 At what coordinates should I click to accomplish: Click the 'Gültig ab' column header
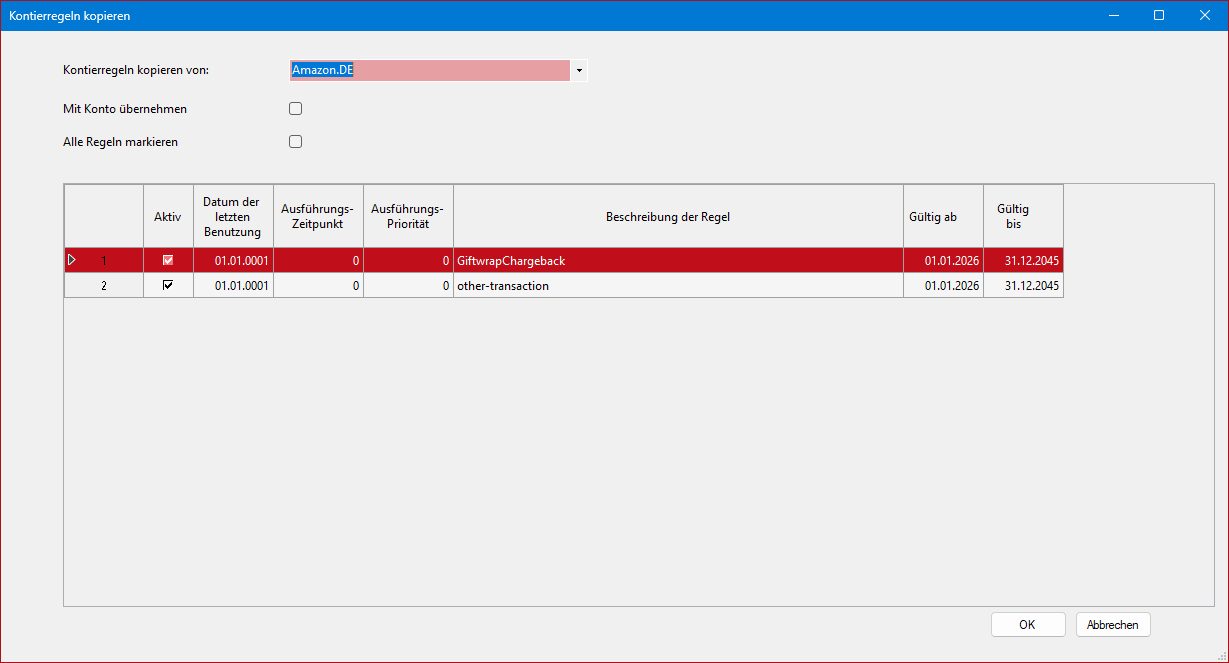(x=943, y=217)
